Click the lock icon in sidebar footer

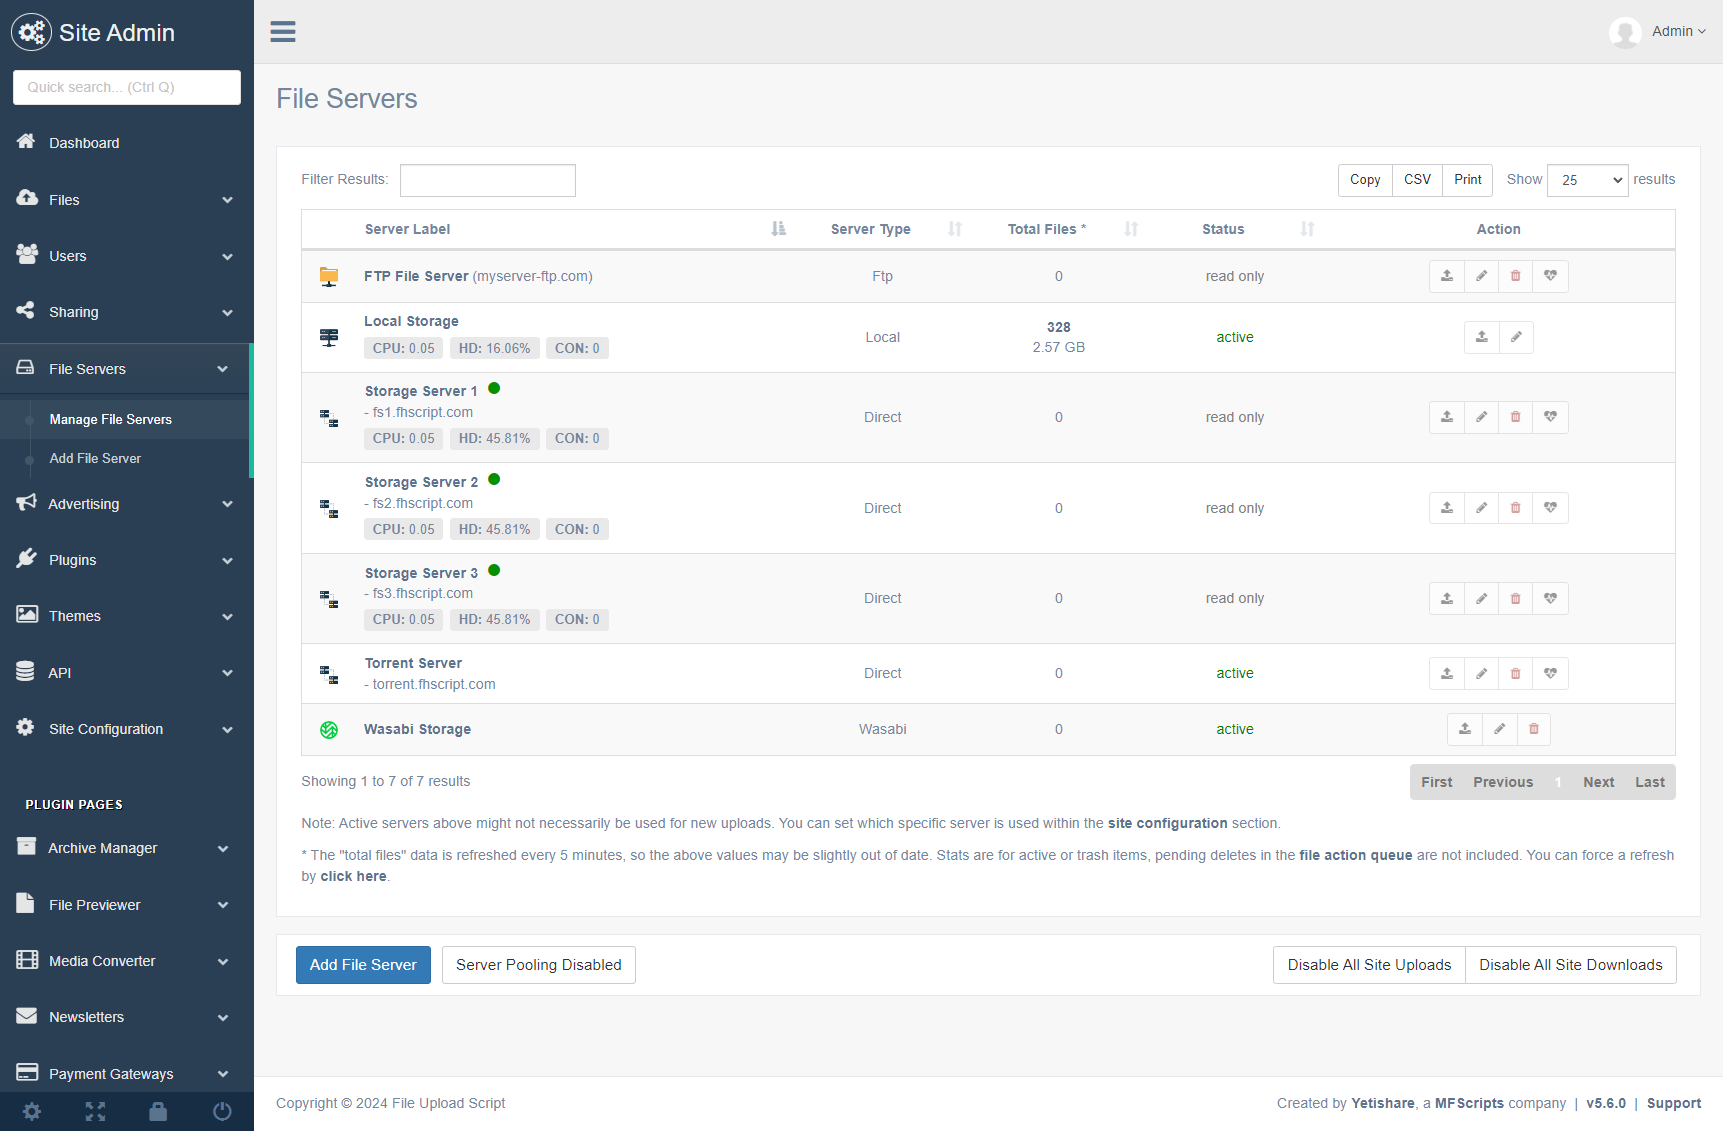pos(158,1111)
